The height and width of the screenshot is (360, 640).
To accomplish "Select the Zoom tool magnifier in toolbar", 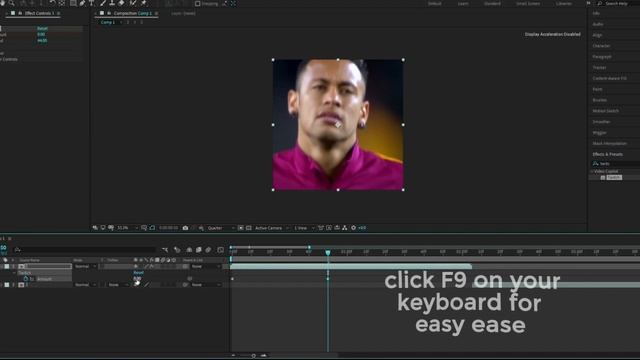I will (x=11, y=3).
